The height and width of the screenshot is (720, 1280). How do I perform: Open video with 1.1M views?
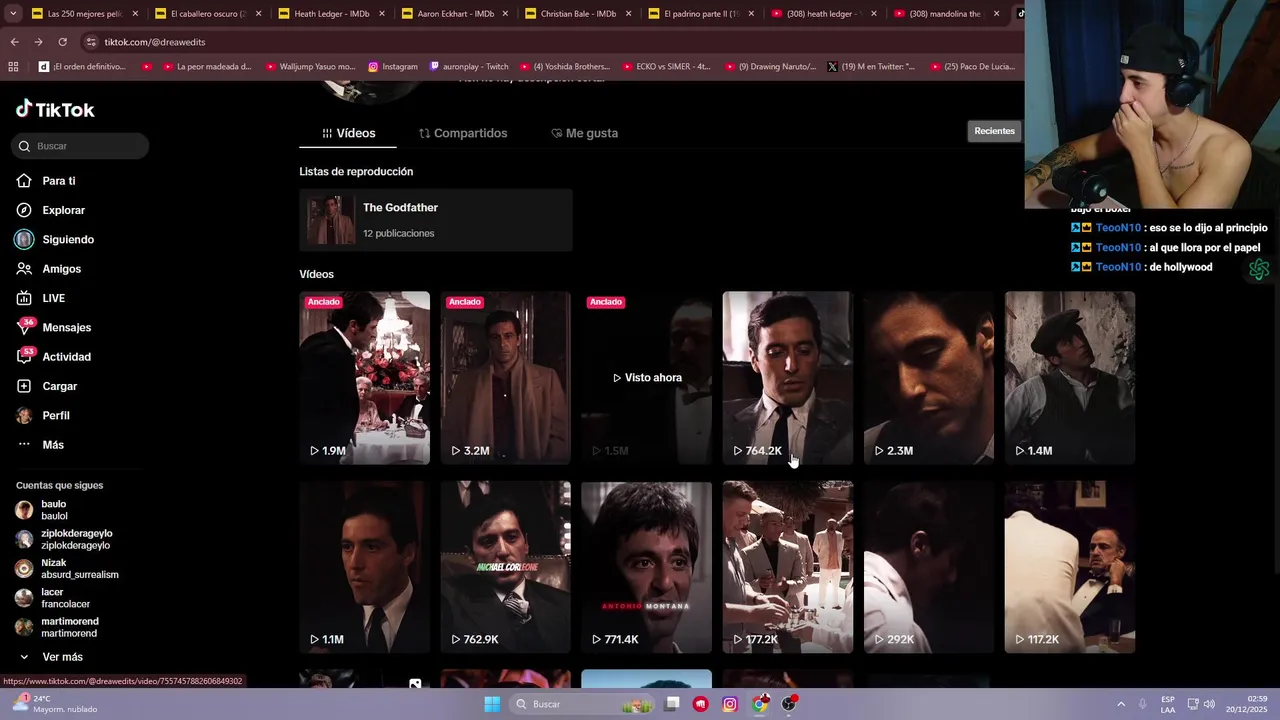tap(365, 567)
